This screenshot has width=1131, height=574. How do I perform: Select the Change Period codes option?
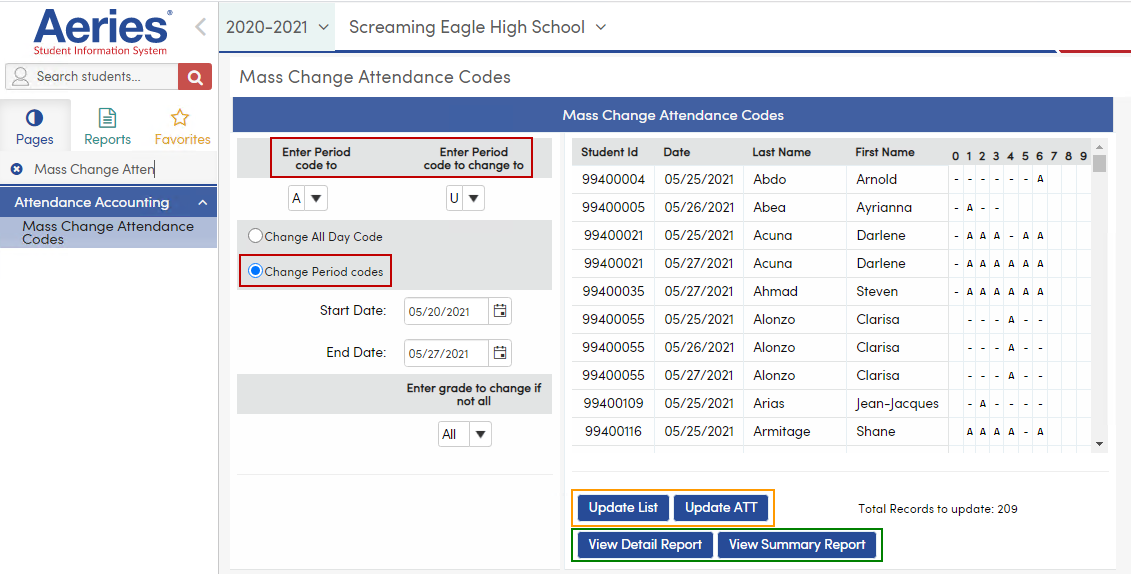pos(255,271)
